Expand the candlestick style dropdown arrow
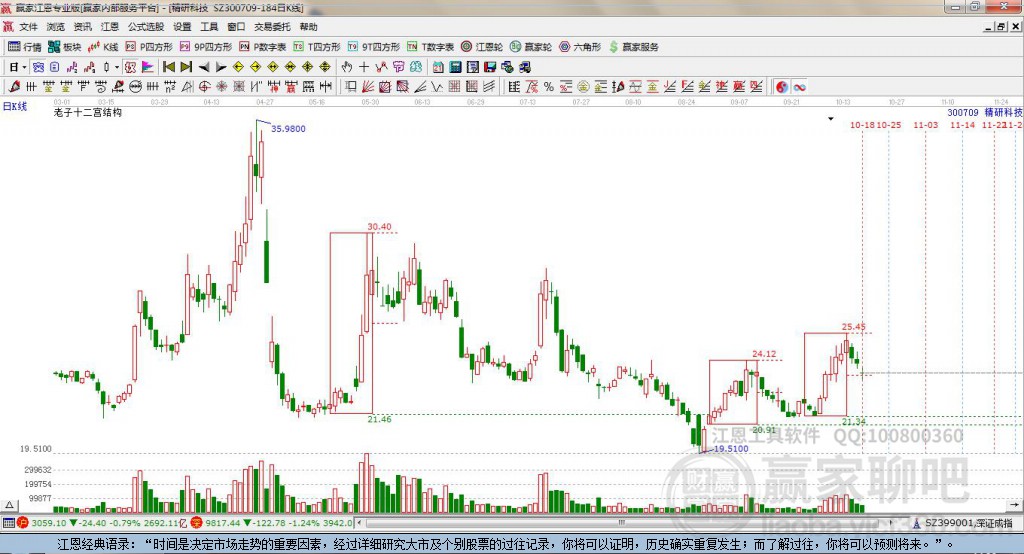The width and height of the screenshot is (1024, 554). [117, 67]
